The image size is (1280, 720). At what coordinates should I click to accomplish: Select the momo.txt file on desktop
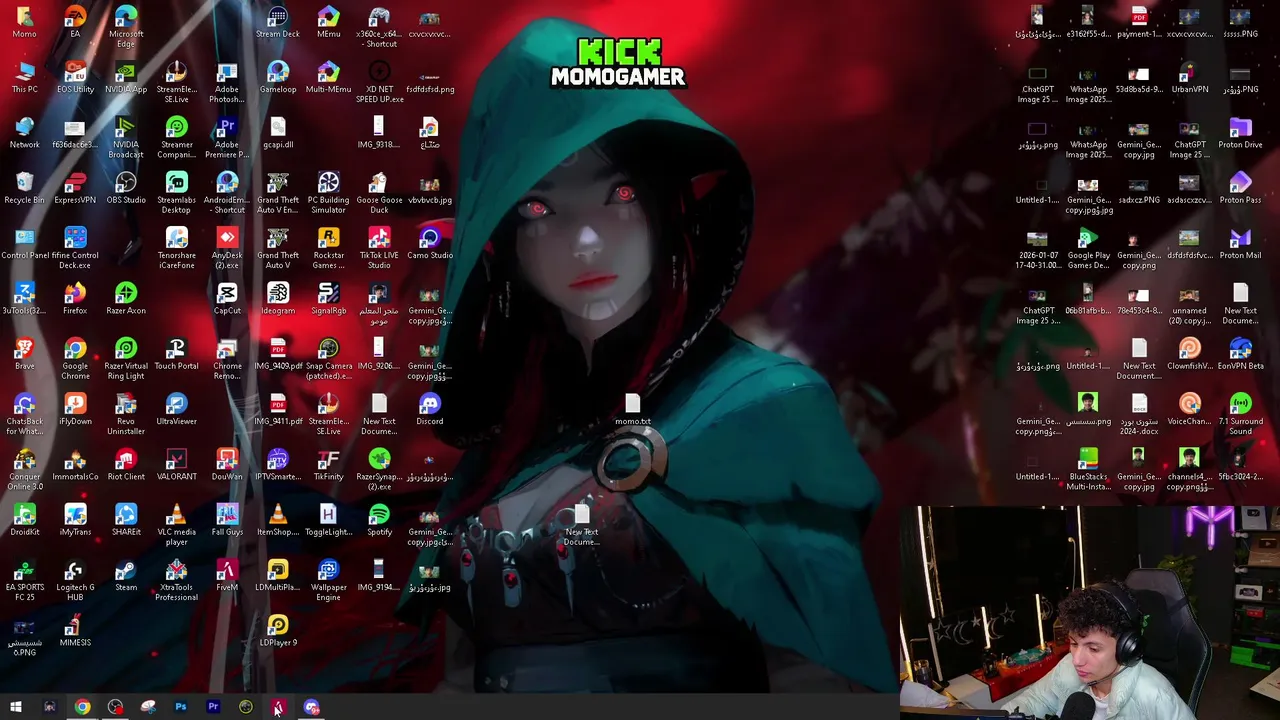point(633,409)
